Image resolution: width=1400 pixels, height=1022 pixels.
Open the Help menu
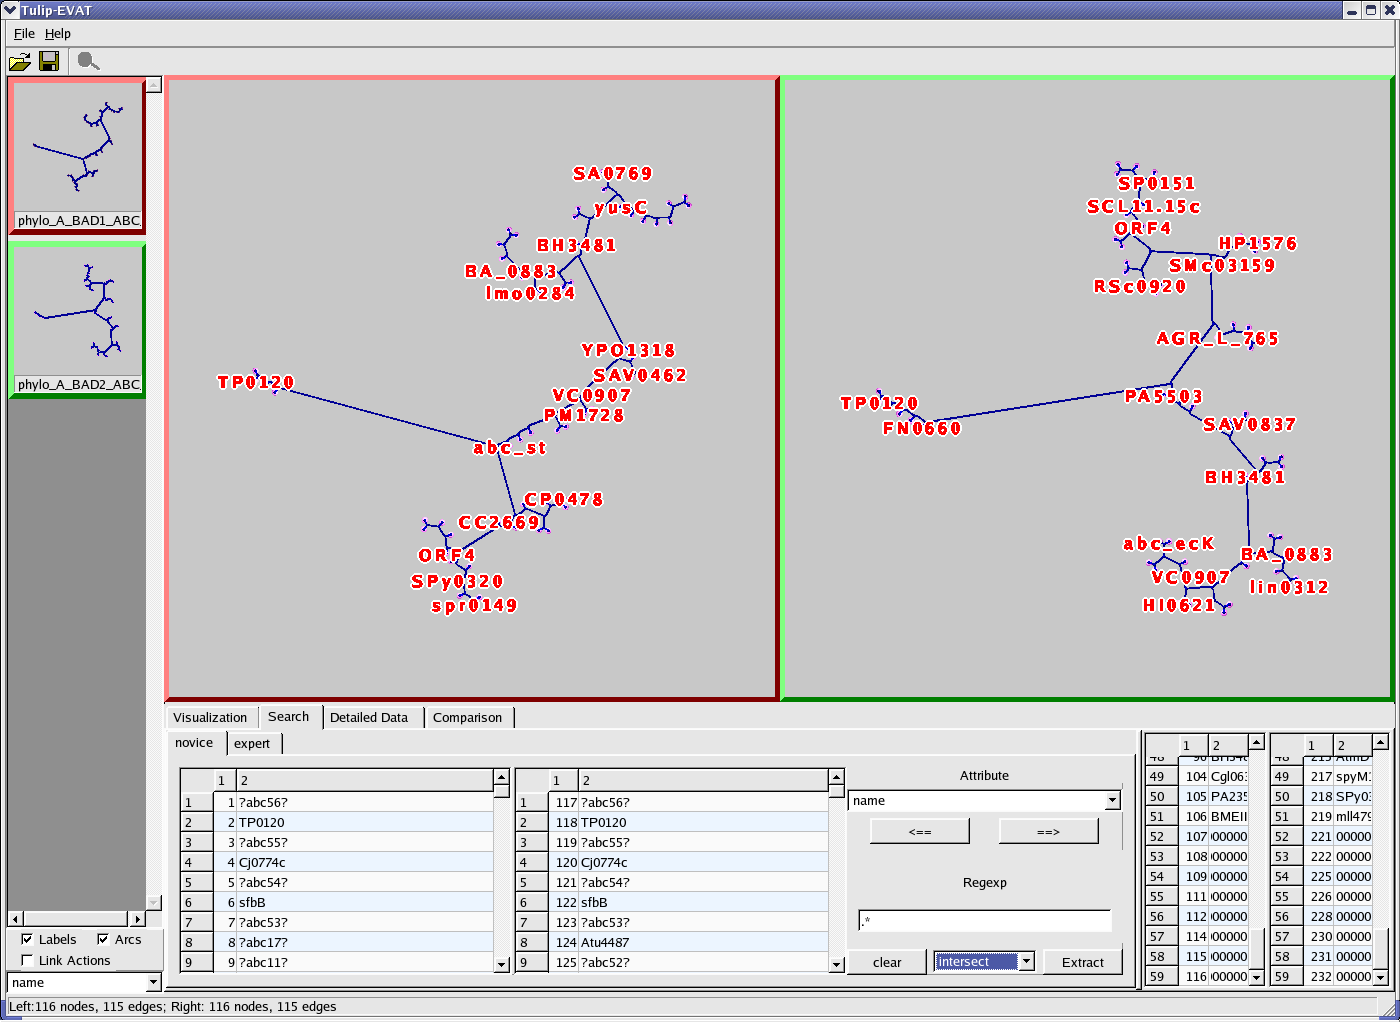click(58, 34)
